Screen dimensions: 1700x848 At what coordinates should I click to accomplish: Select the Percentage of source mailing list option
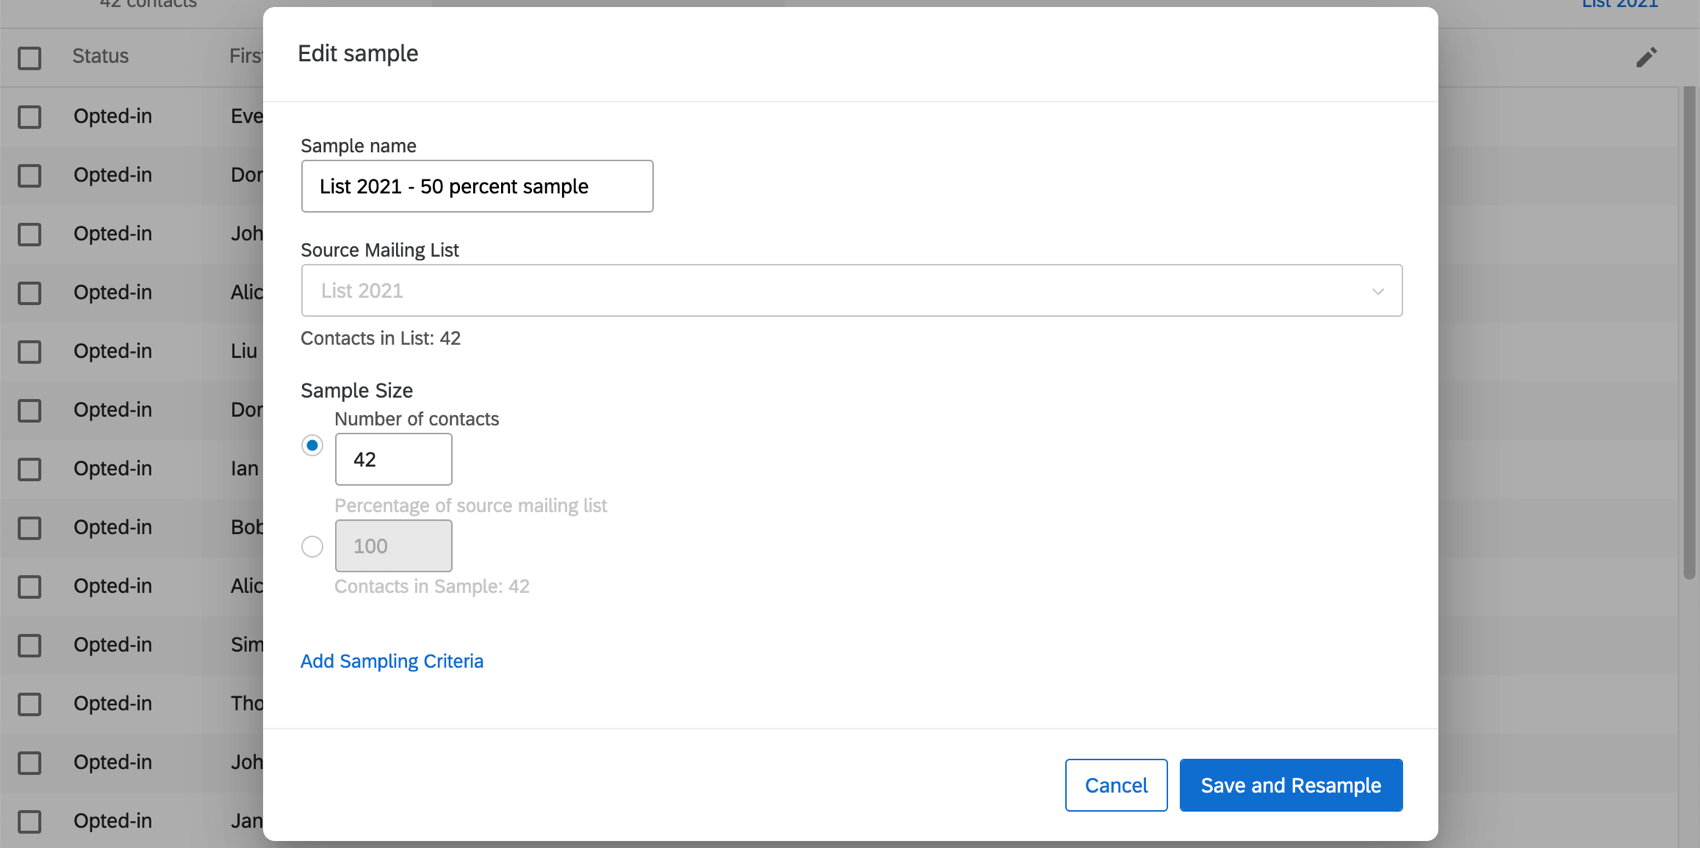(x=312, y=546)
